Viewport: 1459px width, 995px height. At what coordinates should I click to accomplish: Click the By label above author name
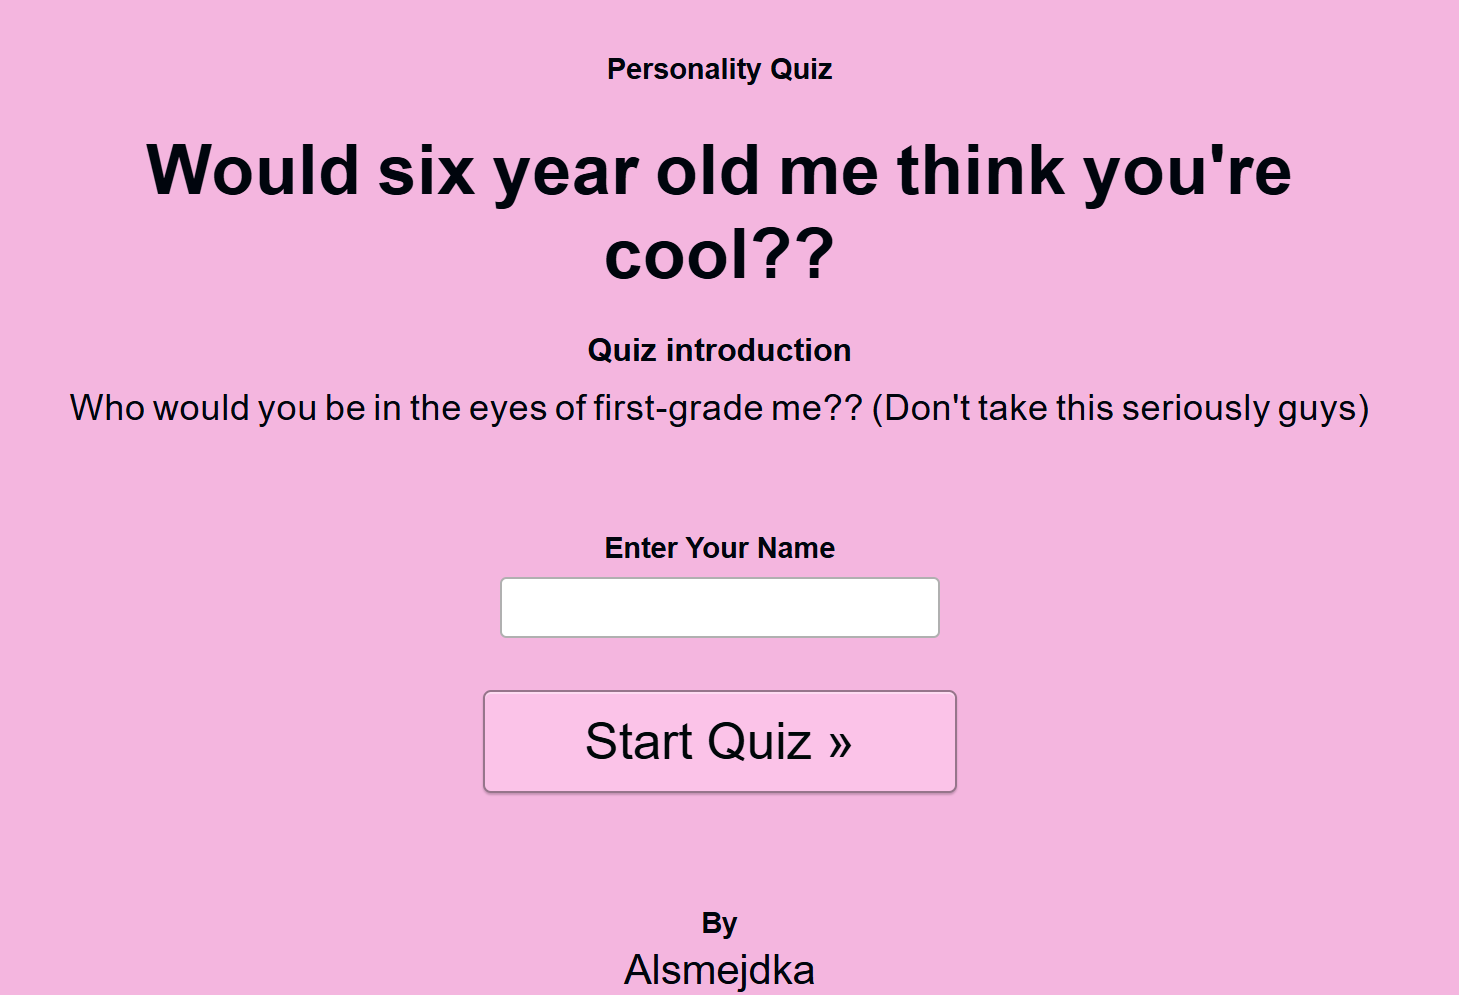[x=719, y=923]
